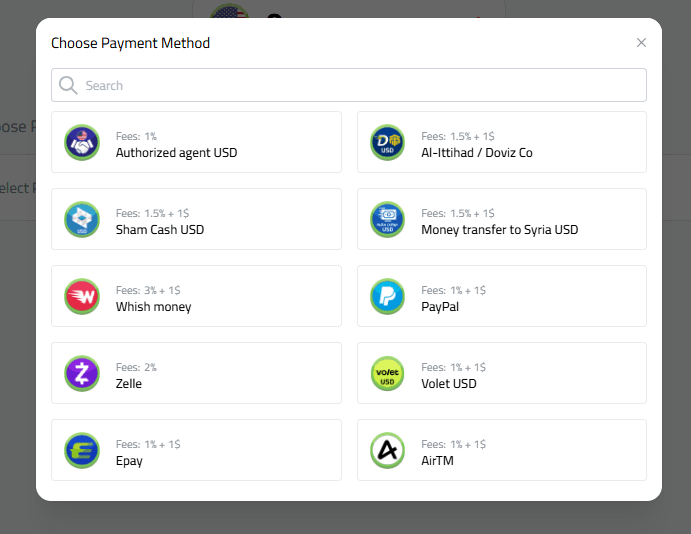The image size is (691, 534).
Task: Pick the AirTM label text
Action: tap(437, 461)
